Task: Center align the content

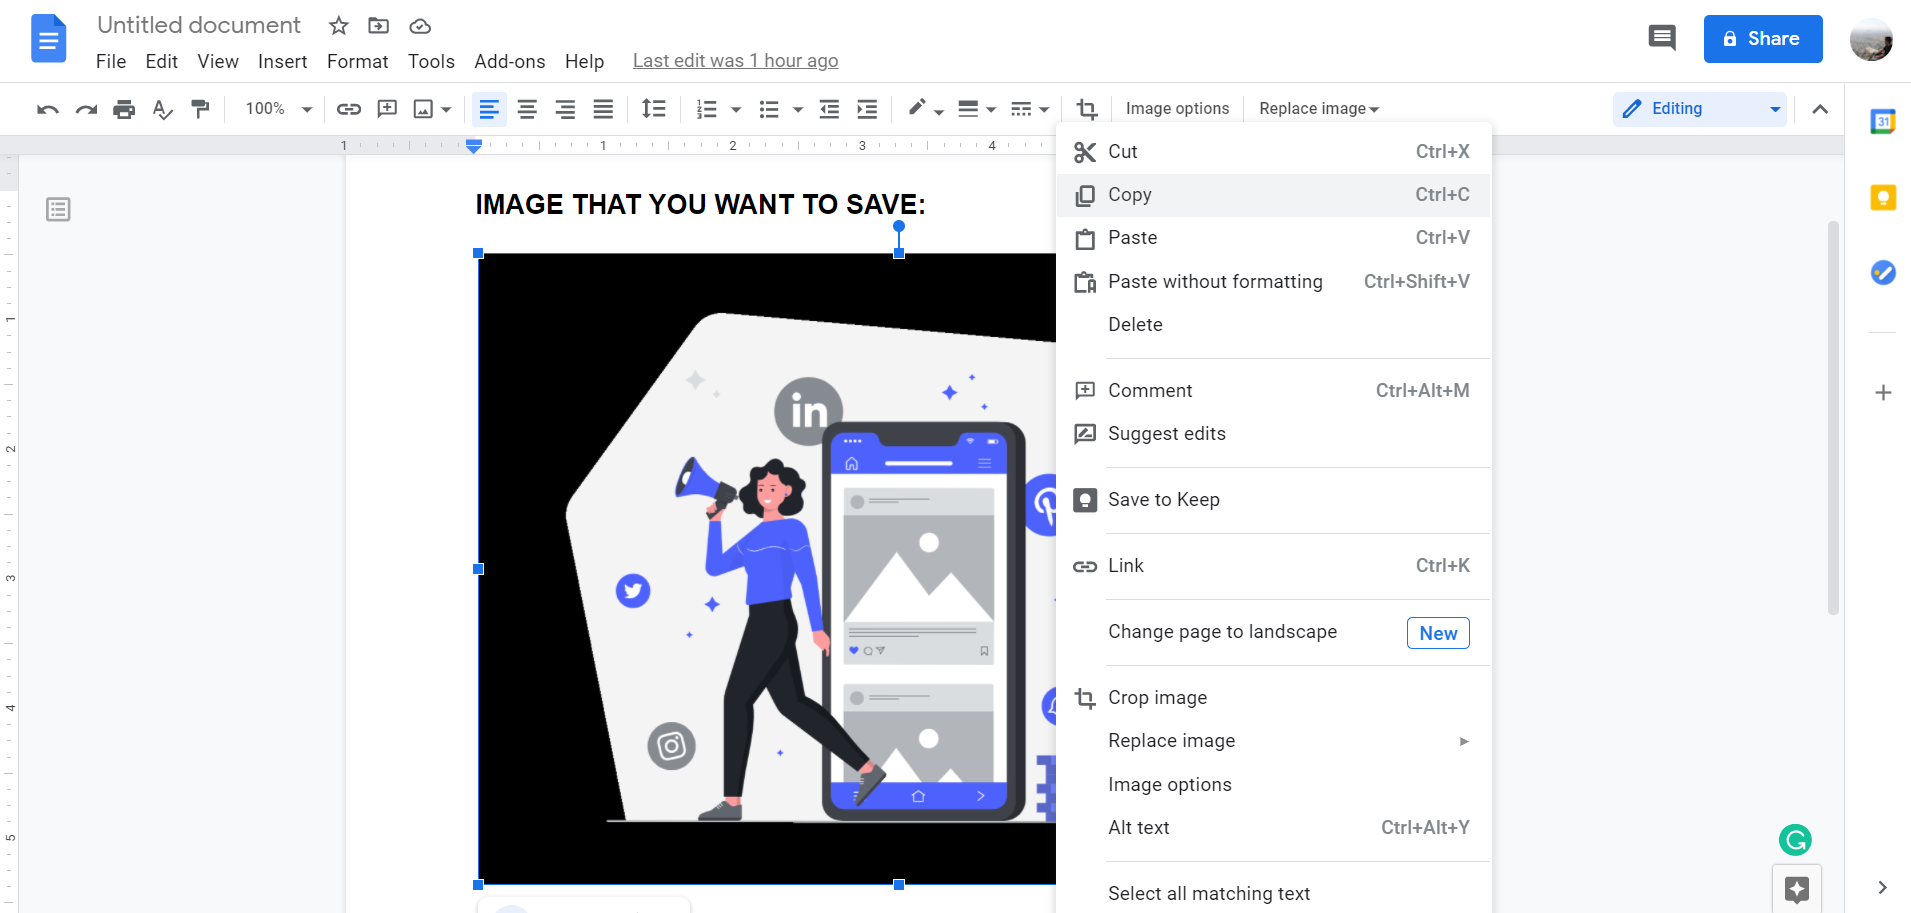Action: [x=527, y=109]
